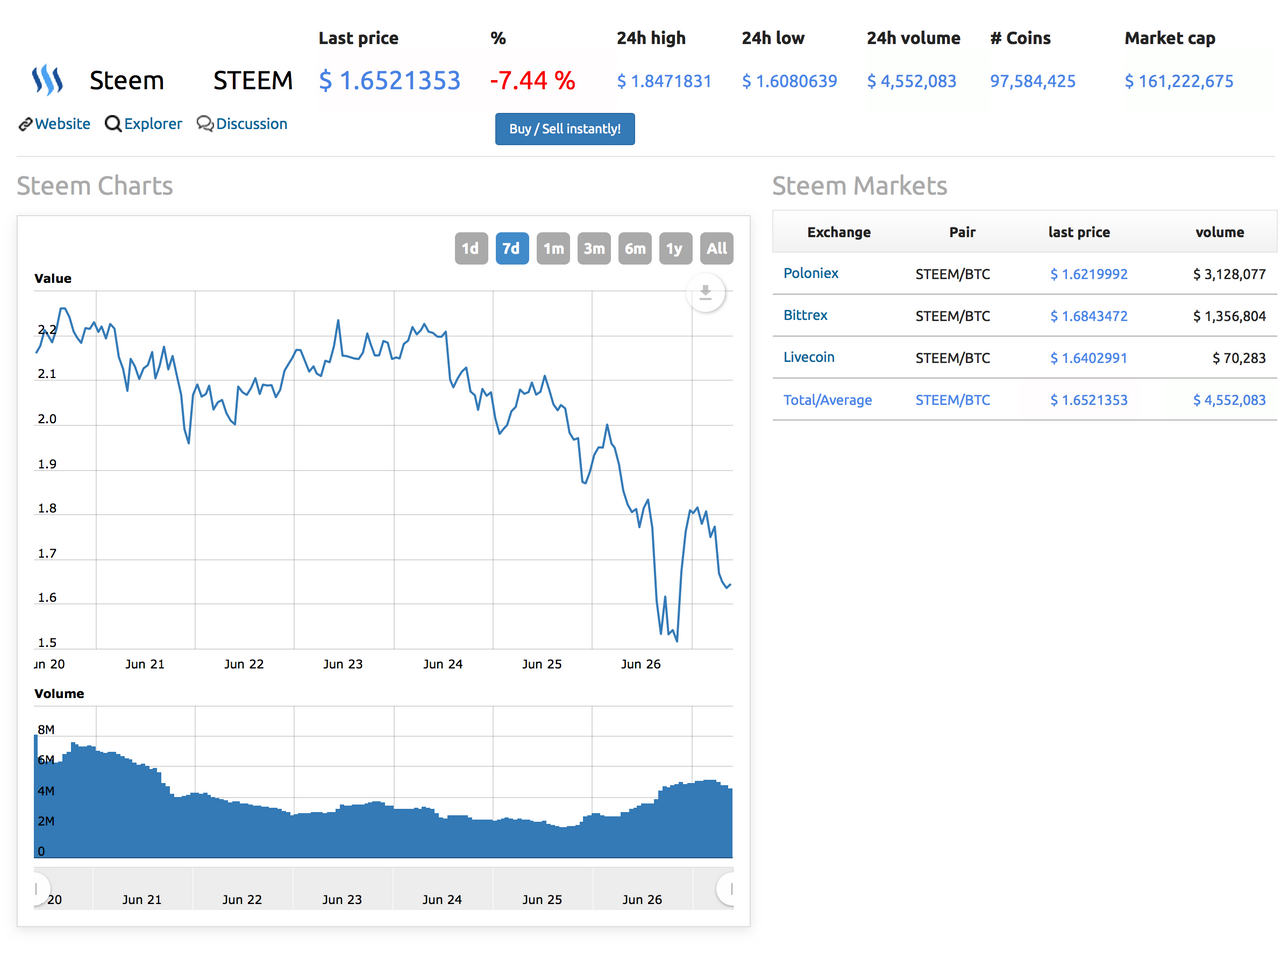Click the Explorer magnifier icon

[113, 124]
